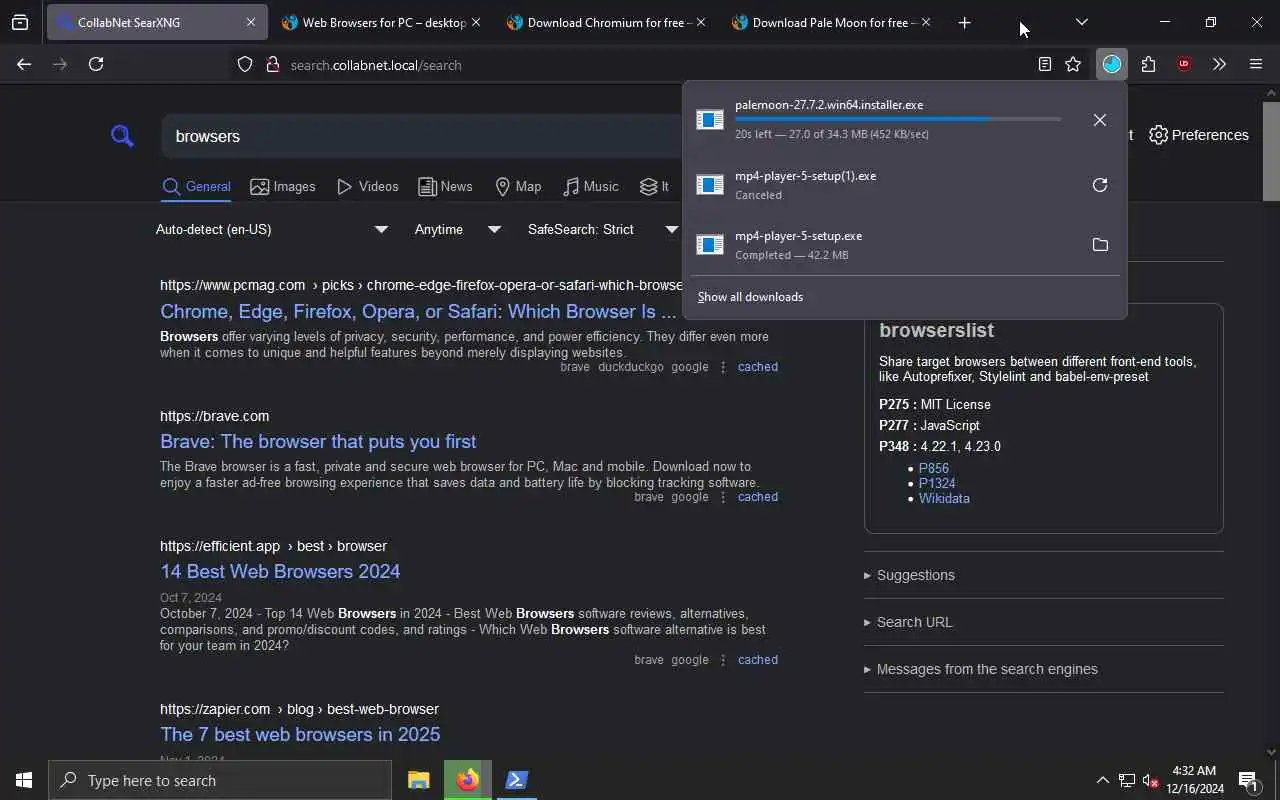The image size is (1280, 800).
Task: Select the Music search category
Action: click(x=591, y=187)
